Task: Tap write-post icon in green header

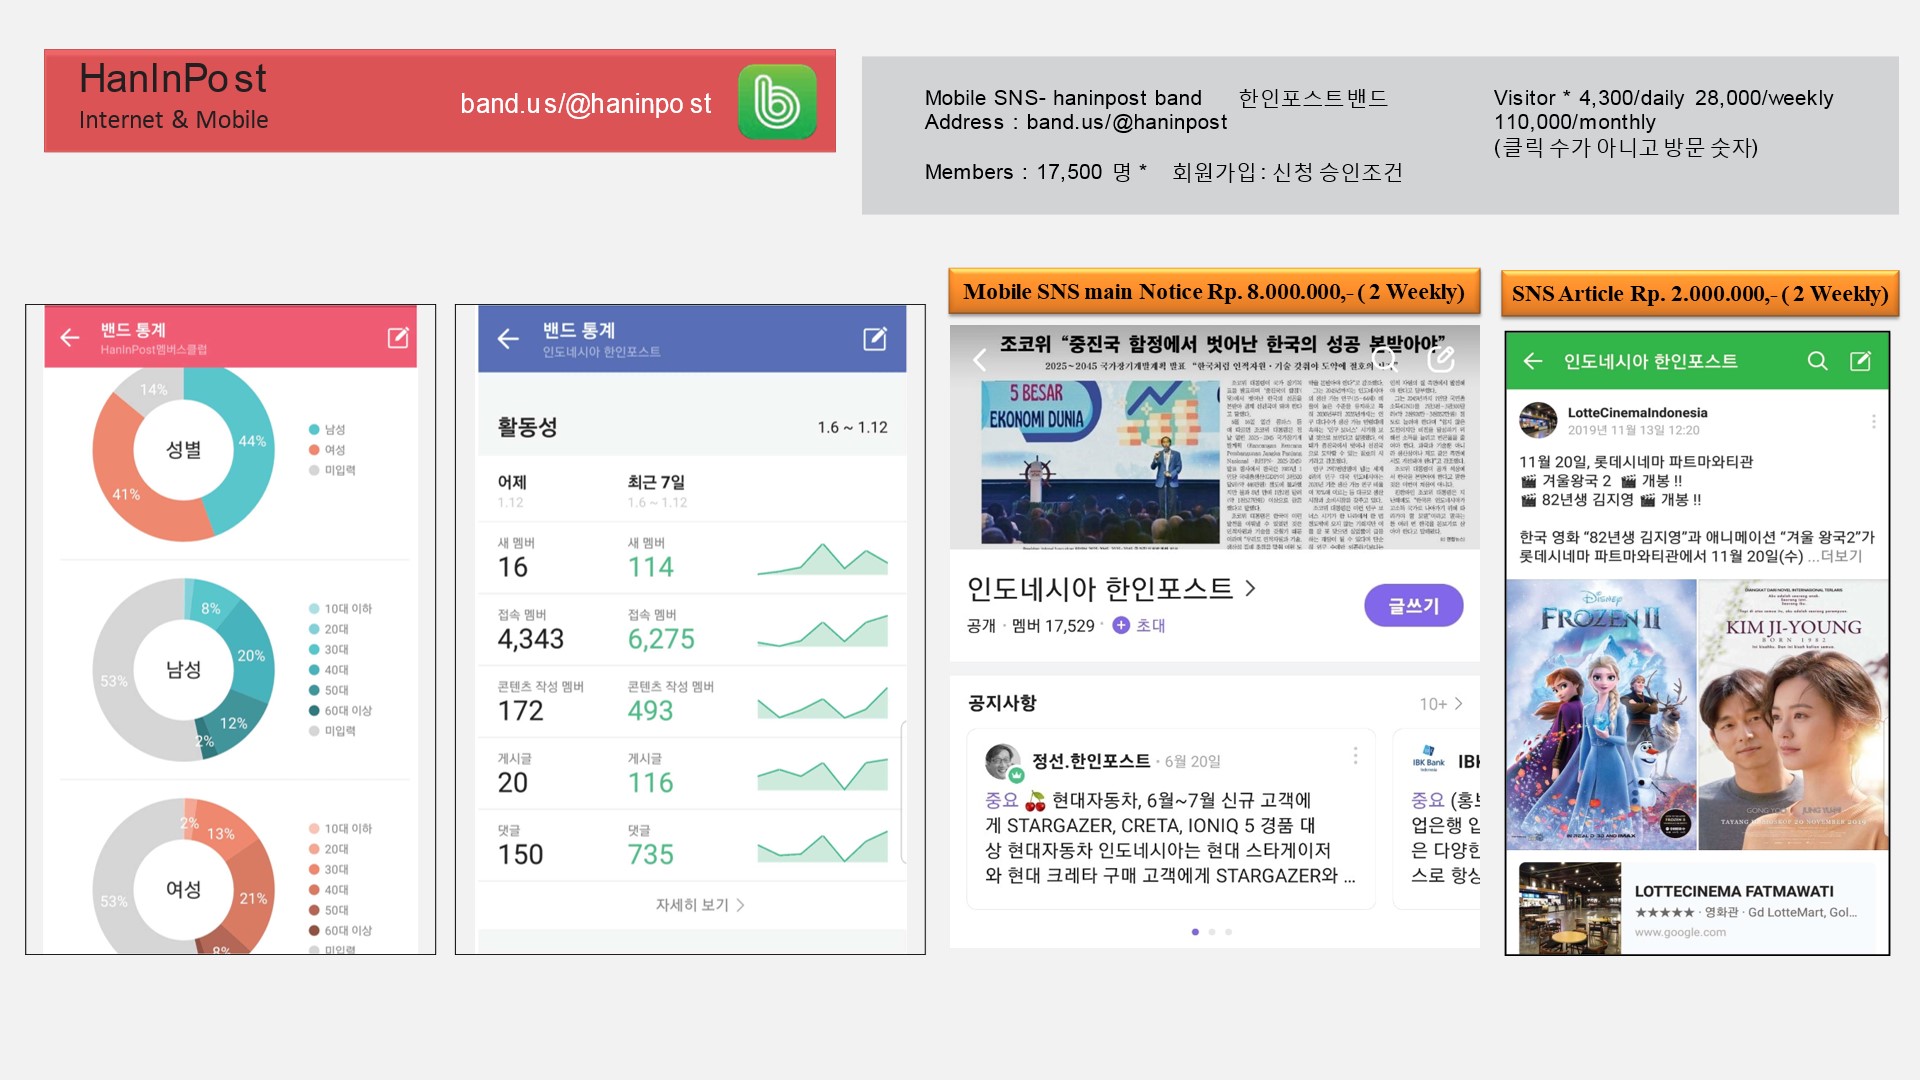Action: click(x=1860, y=361)
